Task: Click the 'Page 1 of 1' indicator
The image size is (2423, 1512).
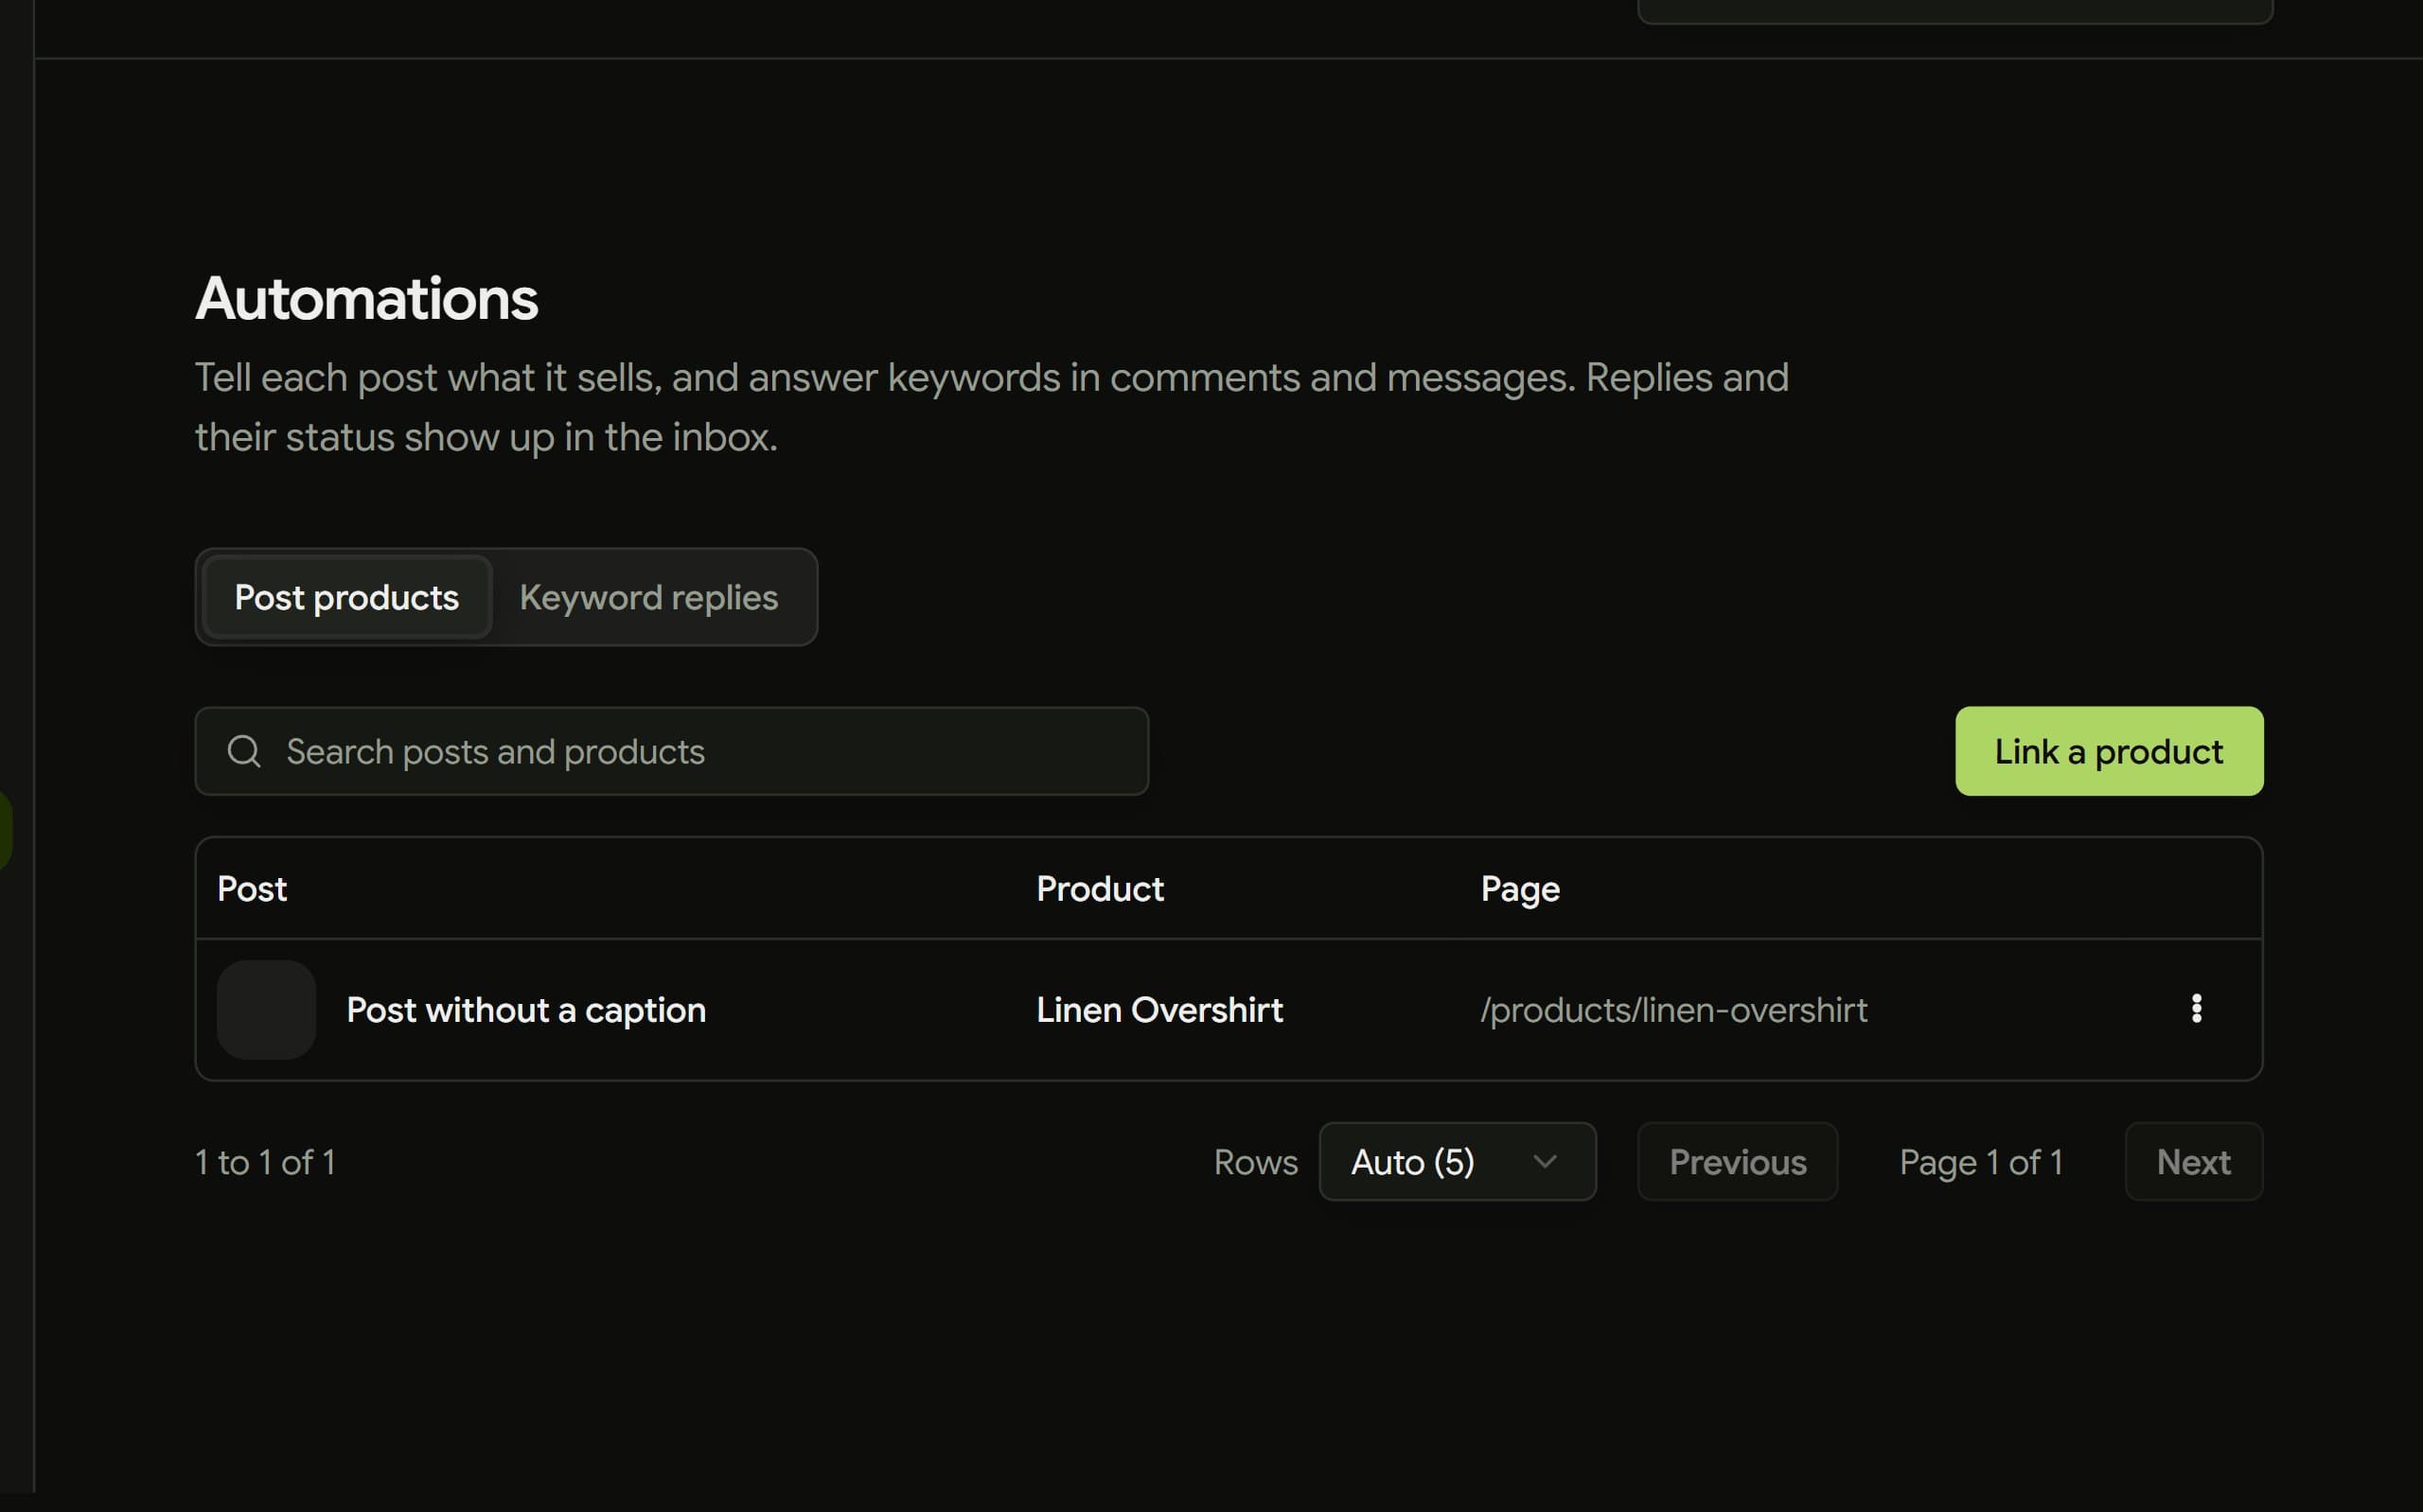Action: pos(1981,1162)
